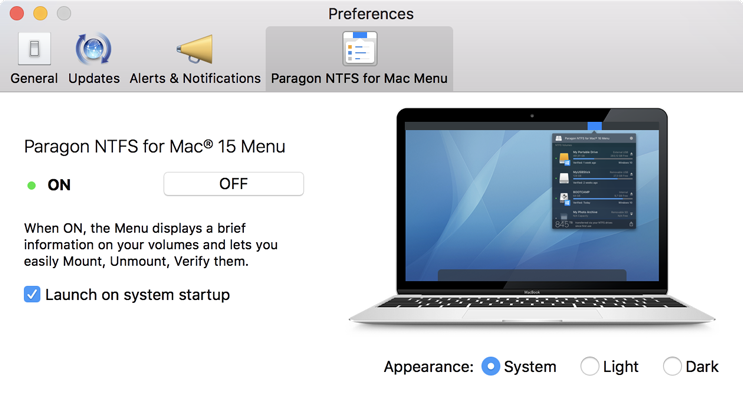Open the General preferences switch icon
743x413 pixels.
34,48
